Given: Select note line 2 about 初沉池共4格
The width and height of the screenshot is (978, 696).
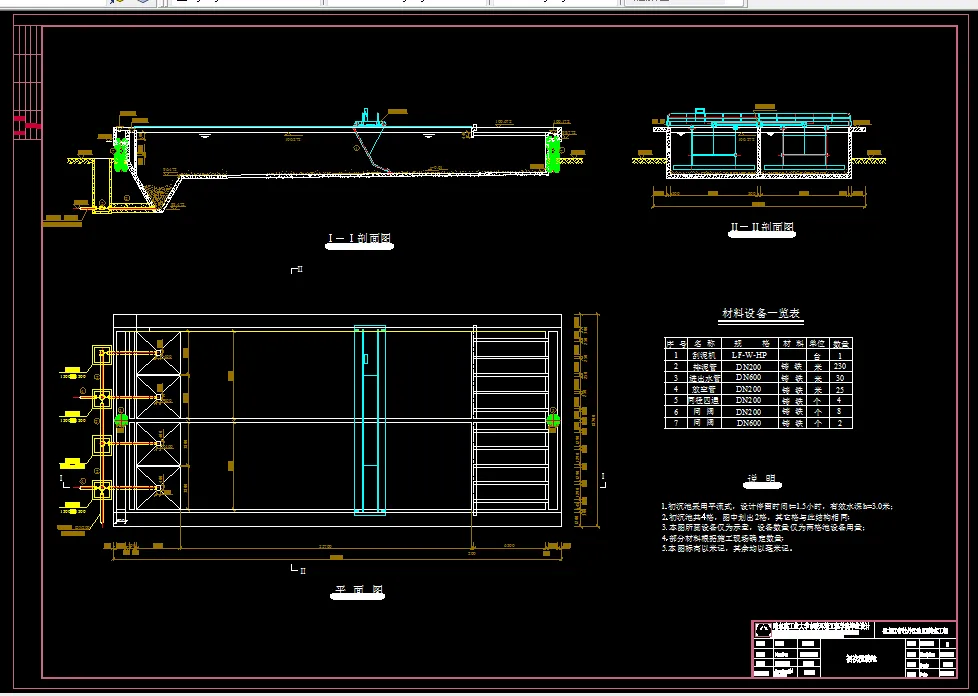Looking at the screenshot, I should coord(755,517).
